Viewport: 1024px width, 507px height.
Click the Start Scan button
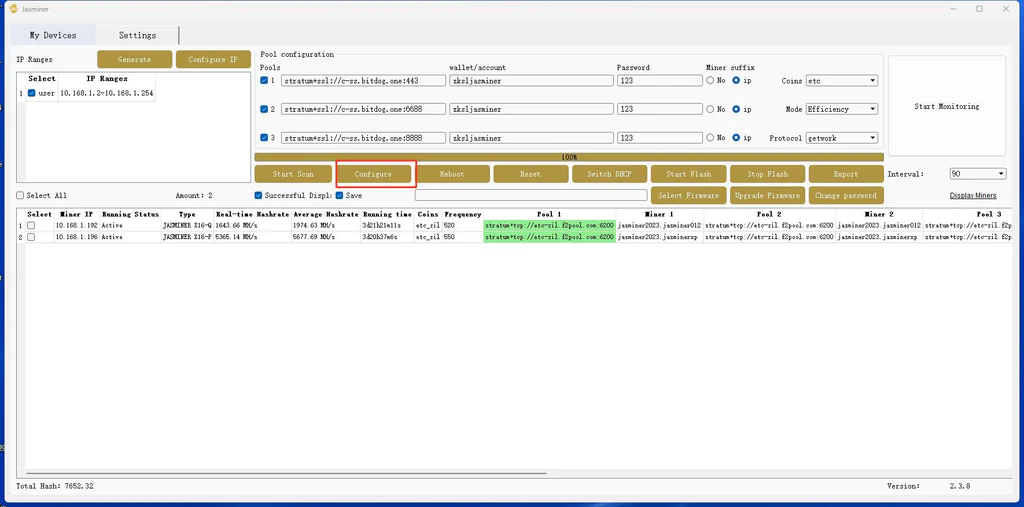[x=293, y=174]
